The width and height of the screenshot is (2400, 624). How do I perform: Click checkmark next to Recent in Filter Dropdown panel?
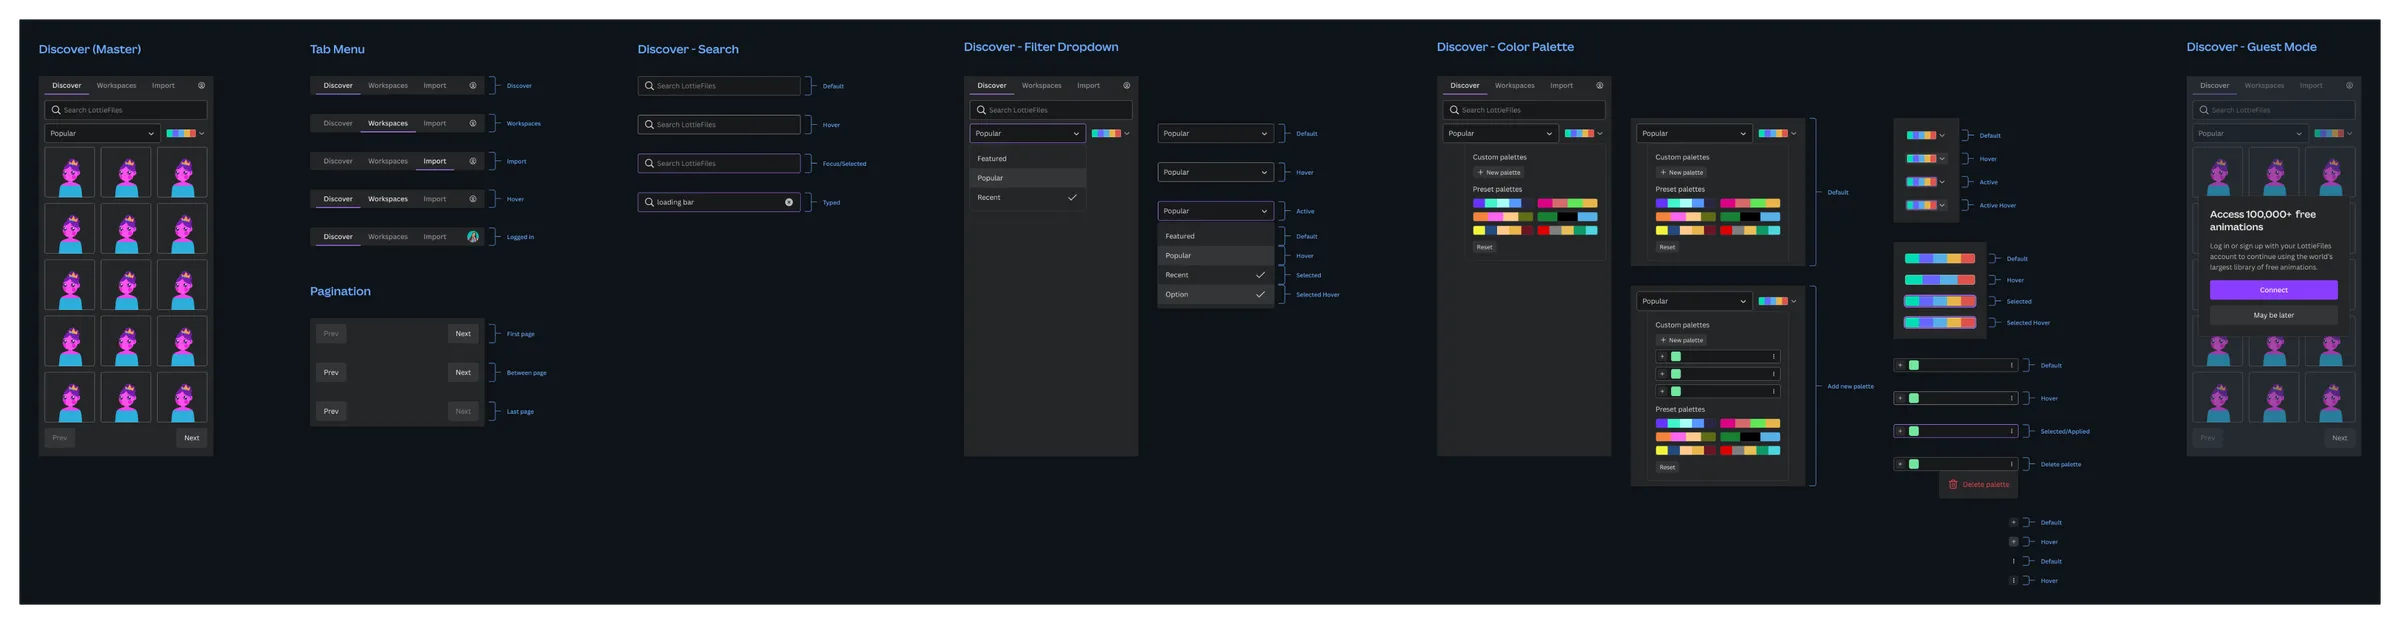click(1072, 197)
